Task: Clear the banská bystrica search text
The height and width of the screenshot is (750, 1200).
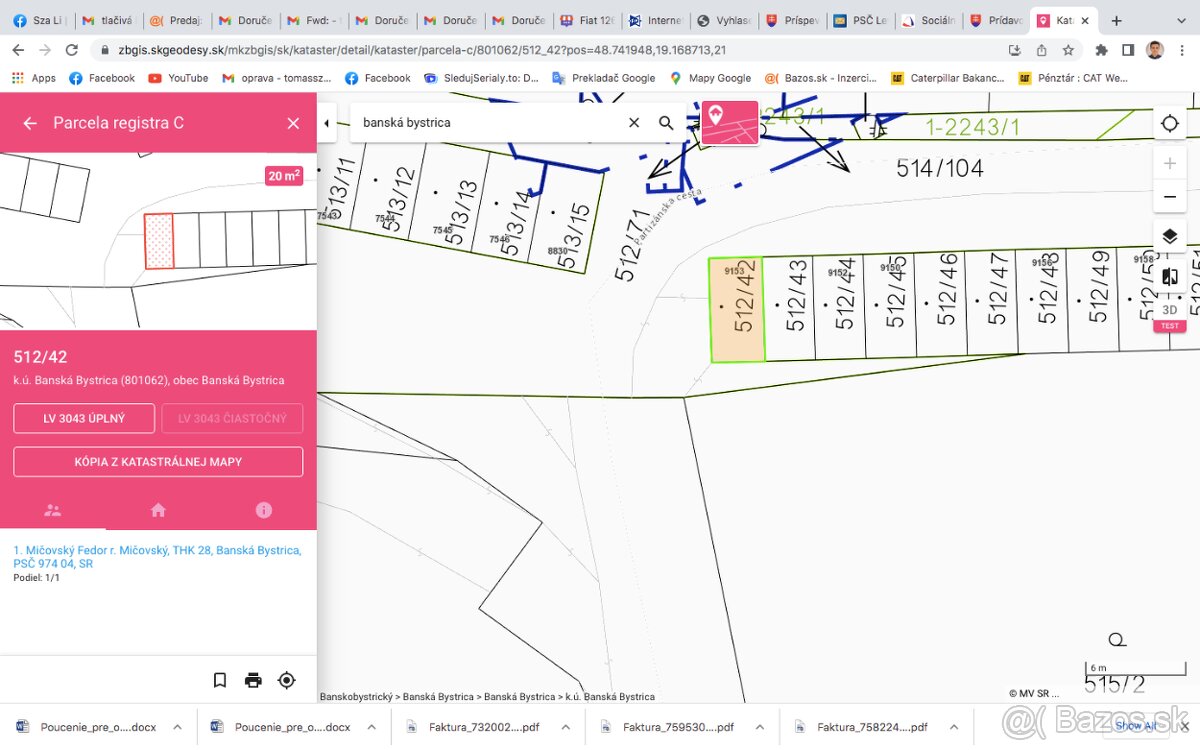Action: pyautogui.click(x=634, y=123)
